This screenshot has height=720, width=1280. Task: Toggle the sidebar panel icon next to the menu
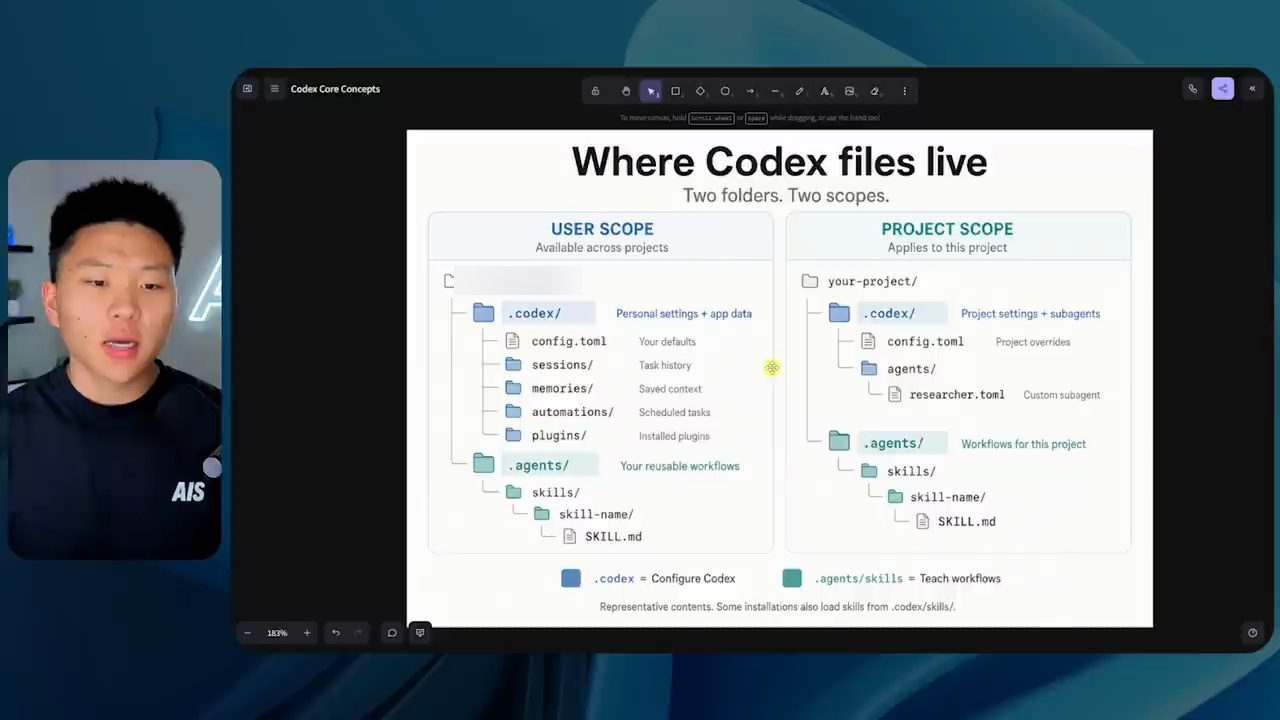click(248, 89)
